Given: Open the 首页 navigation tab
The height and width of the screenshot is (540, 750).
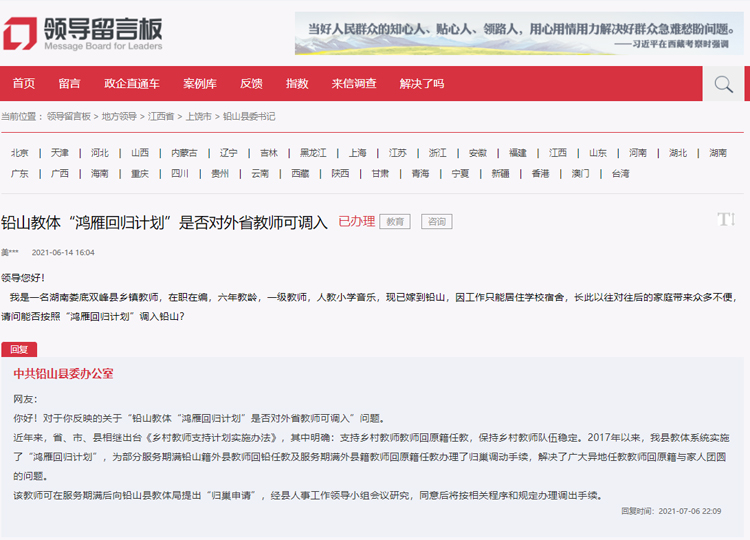Looking at the screenshot, I should tap(23, 84).
